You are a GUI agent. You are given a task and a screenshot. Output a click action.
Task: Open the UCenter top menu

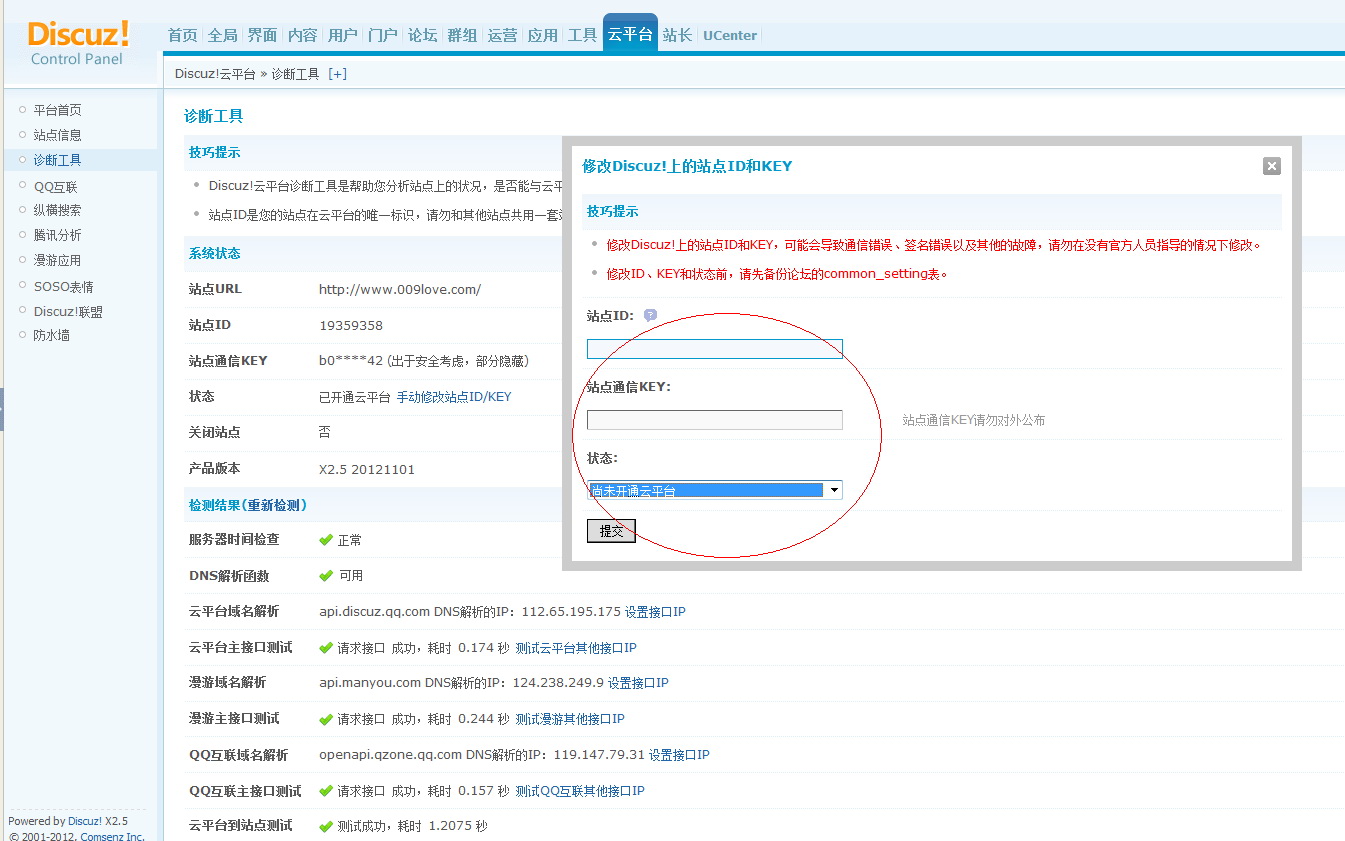[x=730, y=35]
